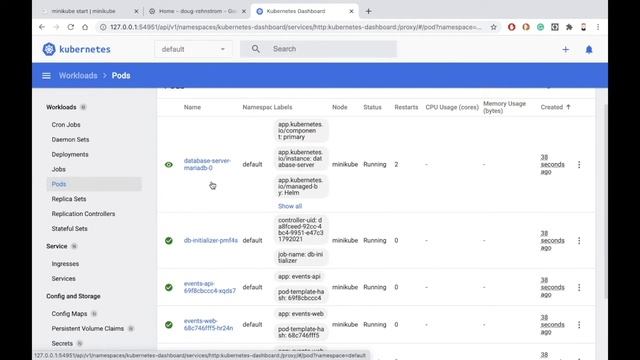
Task: Open Deployments in sidebar
Action: 70,154
